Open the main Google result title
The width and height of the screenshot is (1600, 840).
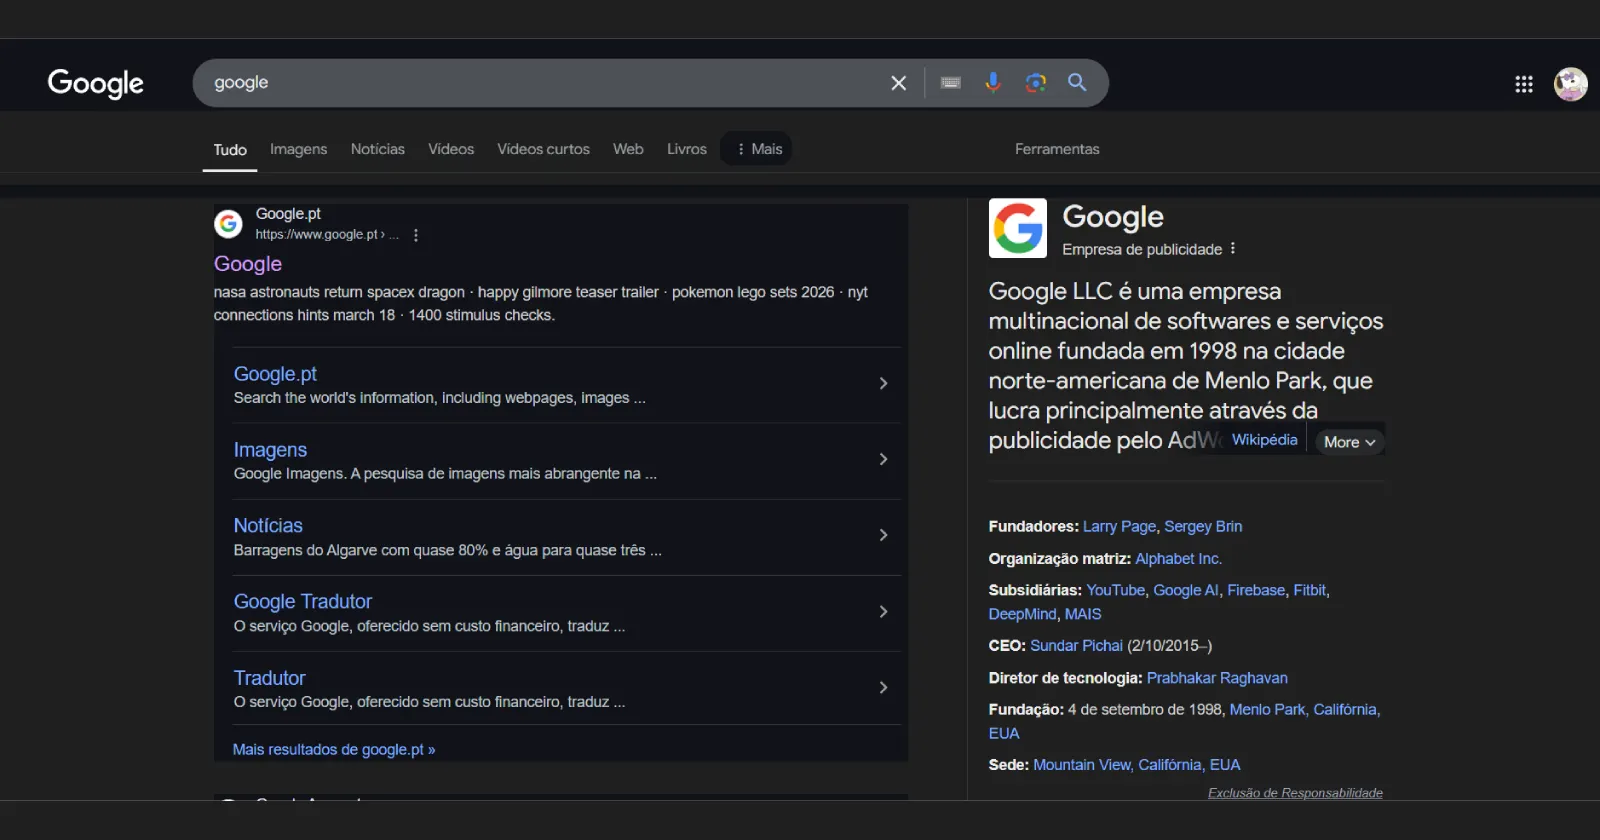[x=248, y=264]
